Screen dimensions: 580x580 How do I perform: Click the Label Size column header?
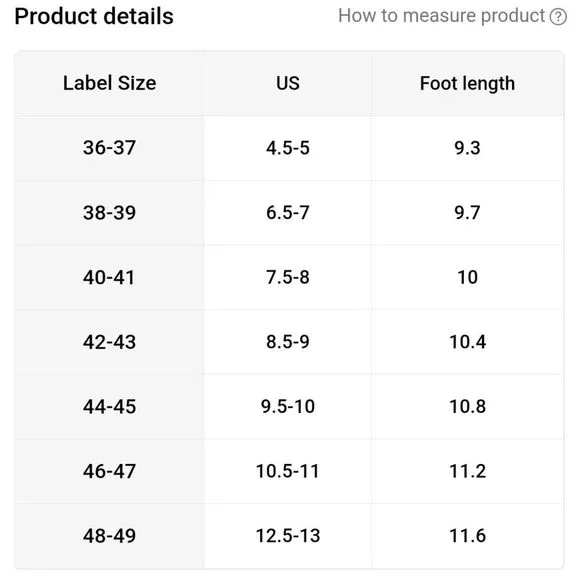pyautogui.click(x=109, y=83)
